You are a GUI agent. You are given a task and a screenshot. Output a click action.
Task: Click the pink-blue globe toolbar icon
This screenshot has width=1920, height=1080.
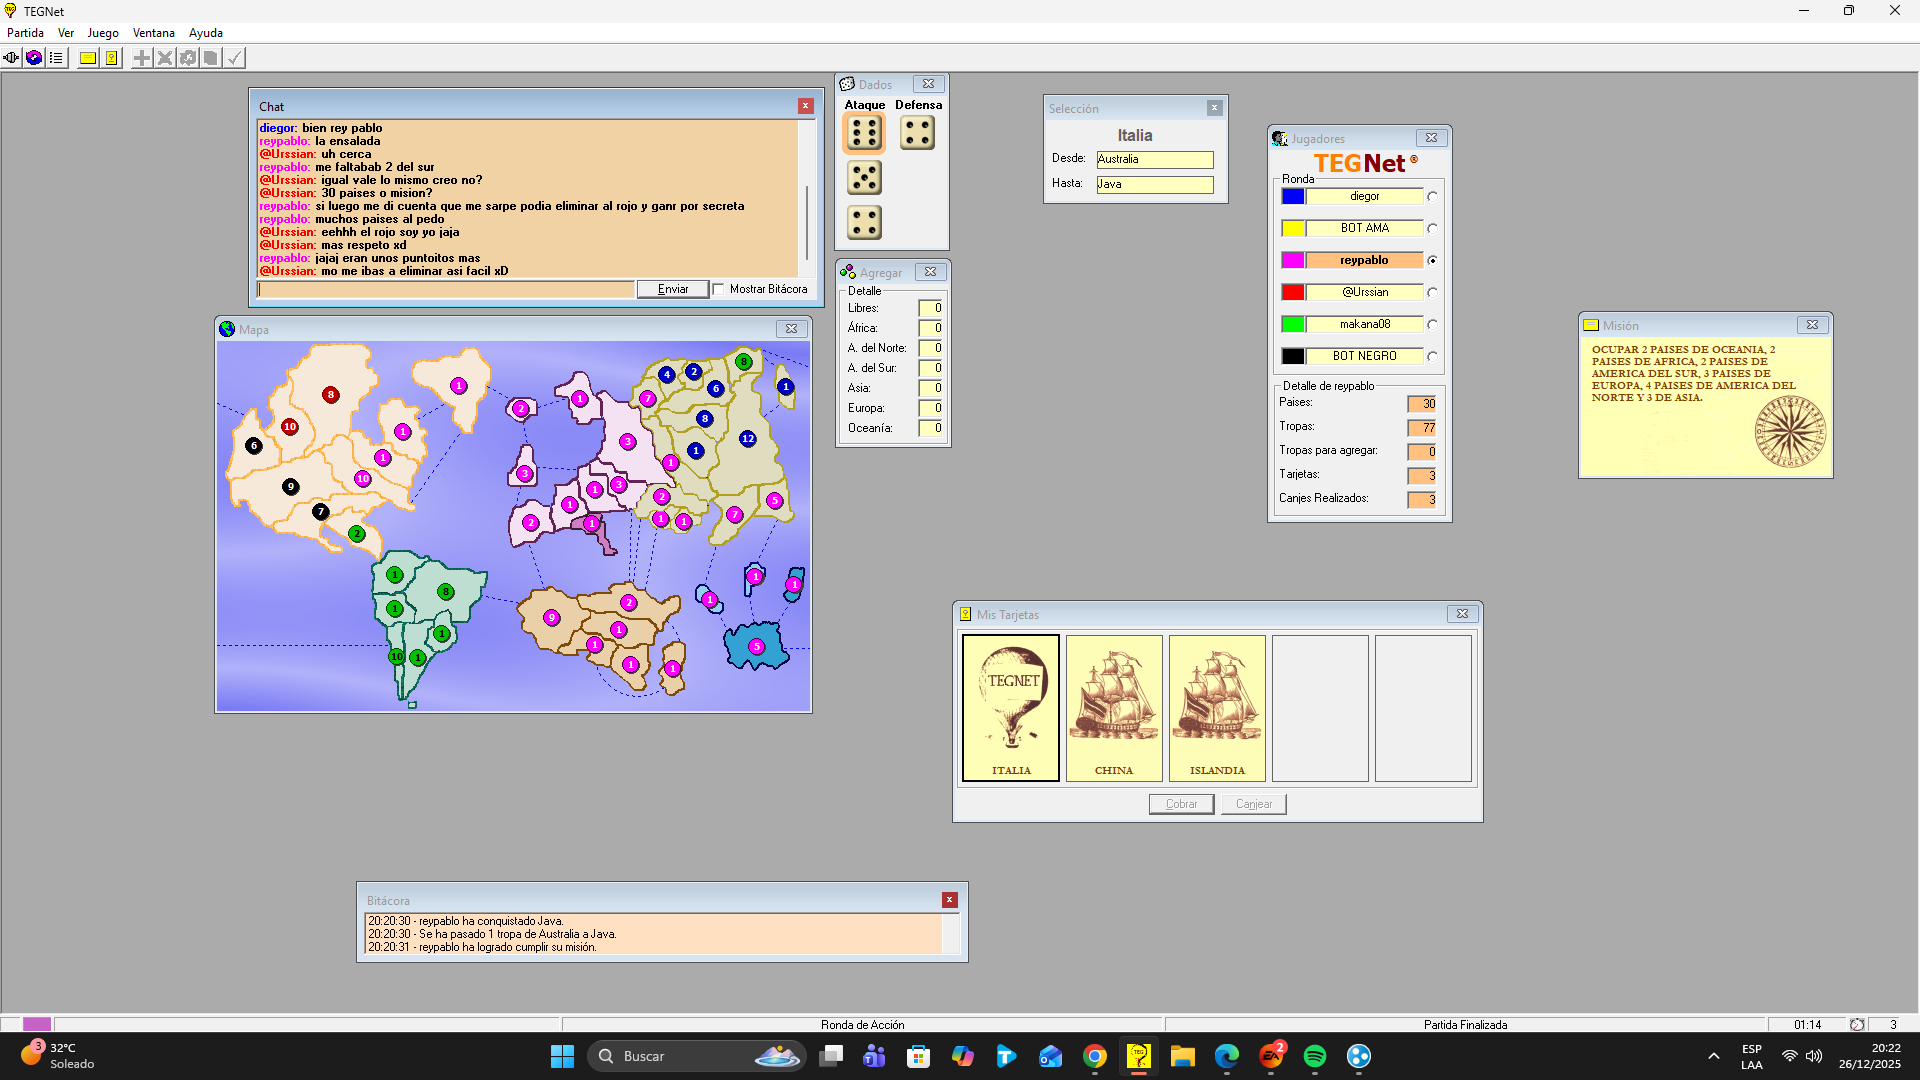(34, 58)
